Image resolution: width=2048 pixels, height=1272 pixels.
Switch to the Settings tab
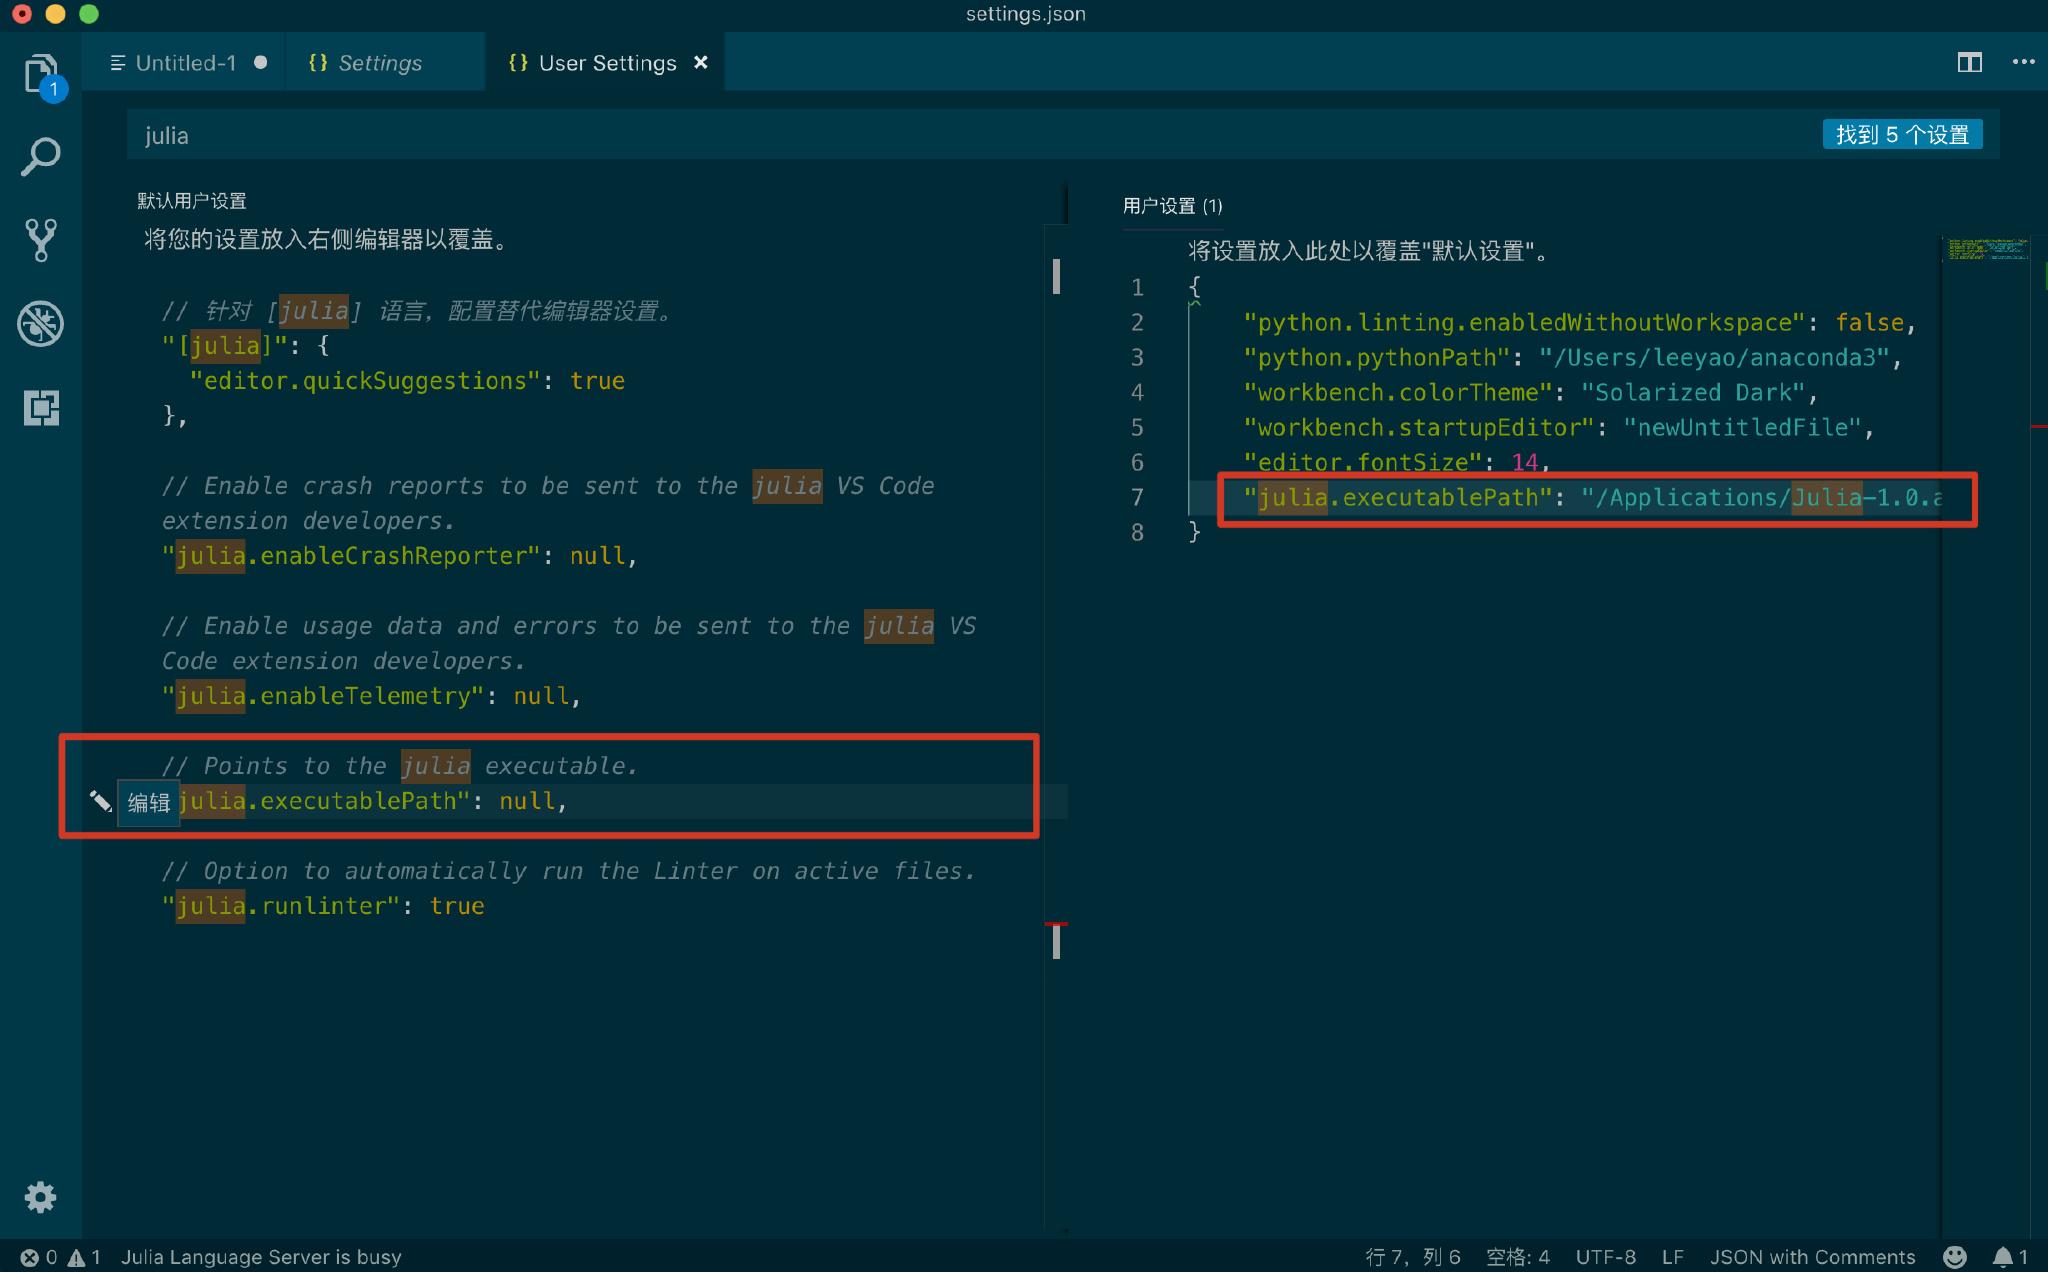tap(379, 63)
